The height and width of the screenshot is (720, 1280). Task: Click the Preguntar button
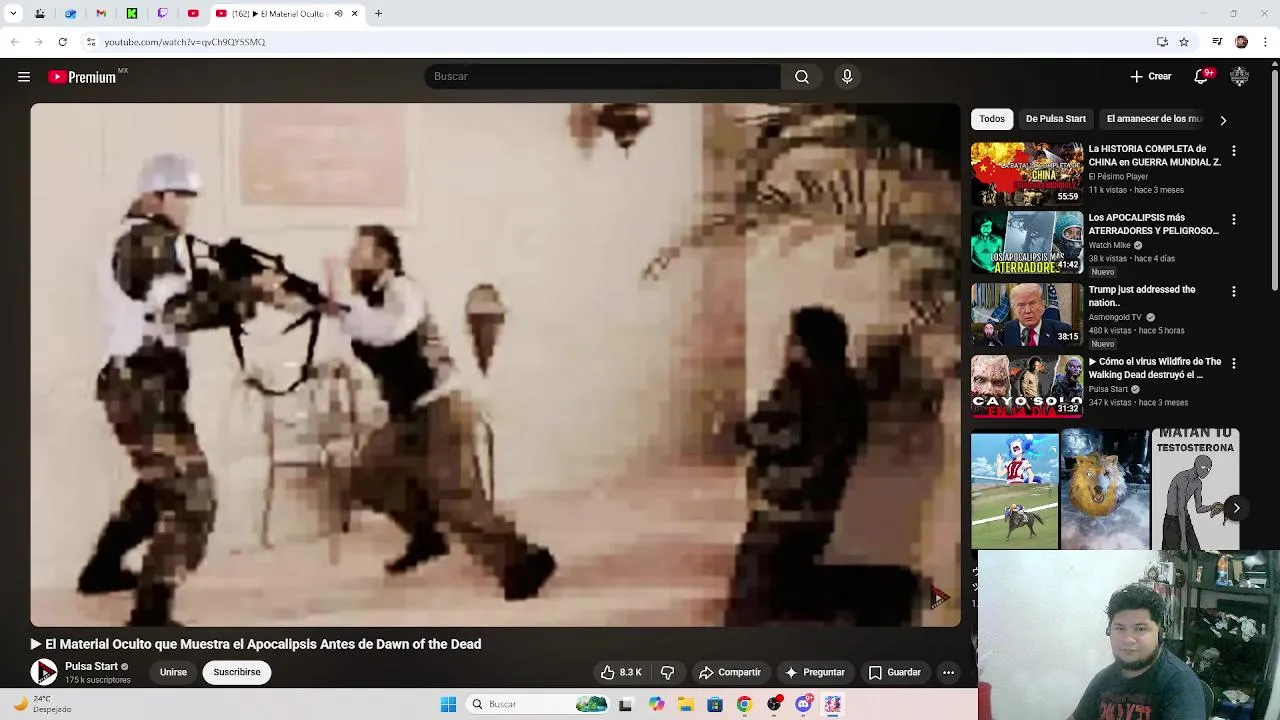point(815,672)
